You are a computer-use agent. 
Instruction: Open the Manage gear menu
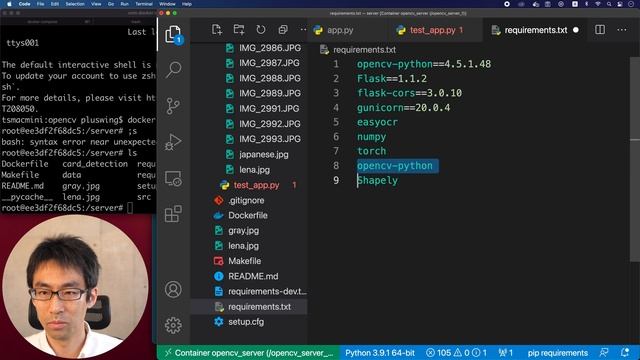tap(173, 325)
